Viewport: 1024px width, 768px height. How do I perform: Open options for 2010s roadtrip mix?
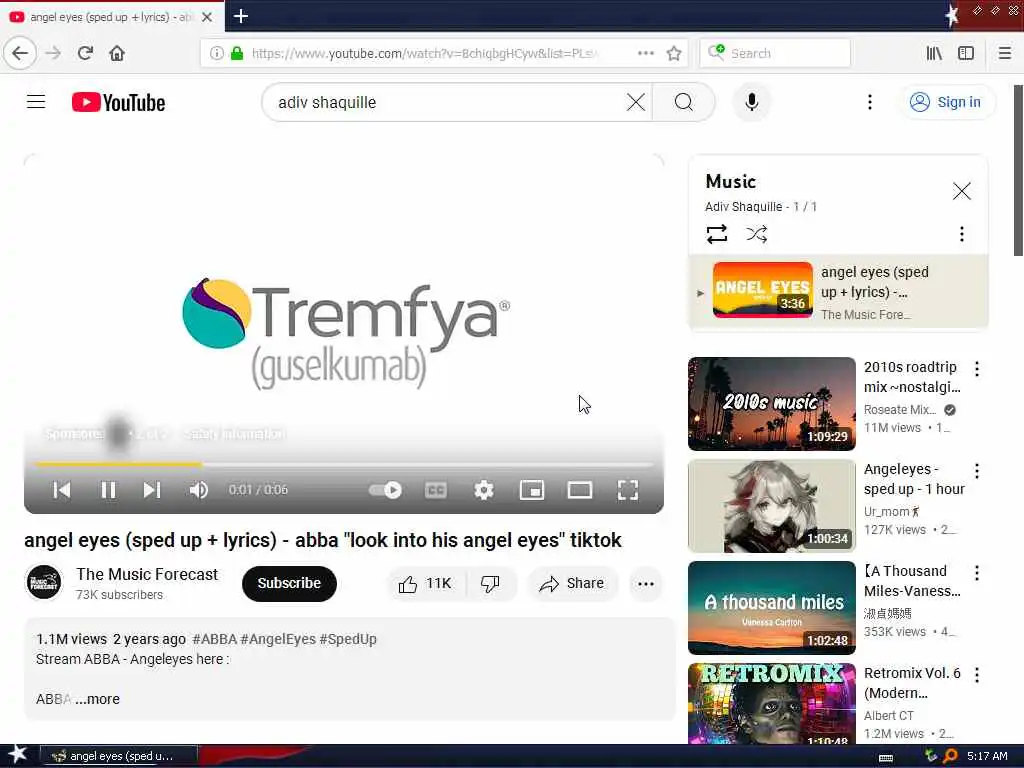(x=977, y=369)
